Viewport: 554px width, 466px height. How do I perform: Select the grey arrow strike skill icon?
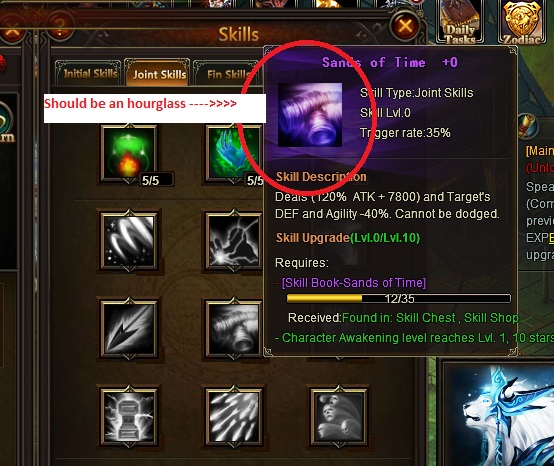129,329
